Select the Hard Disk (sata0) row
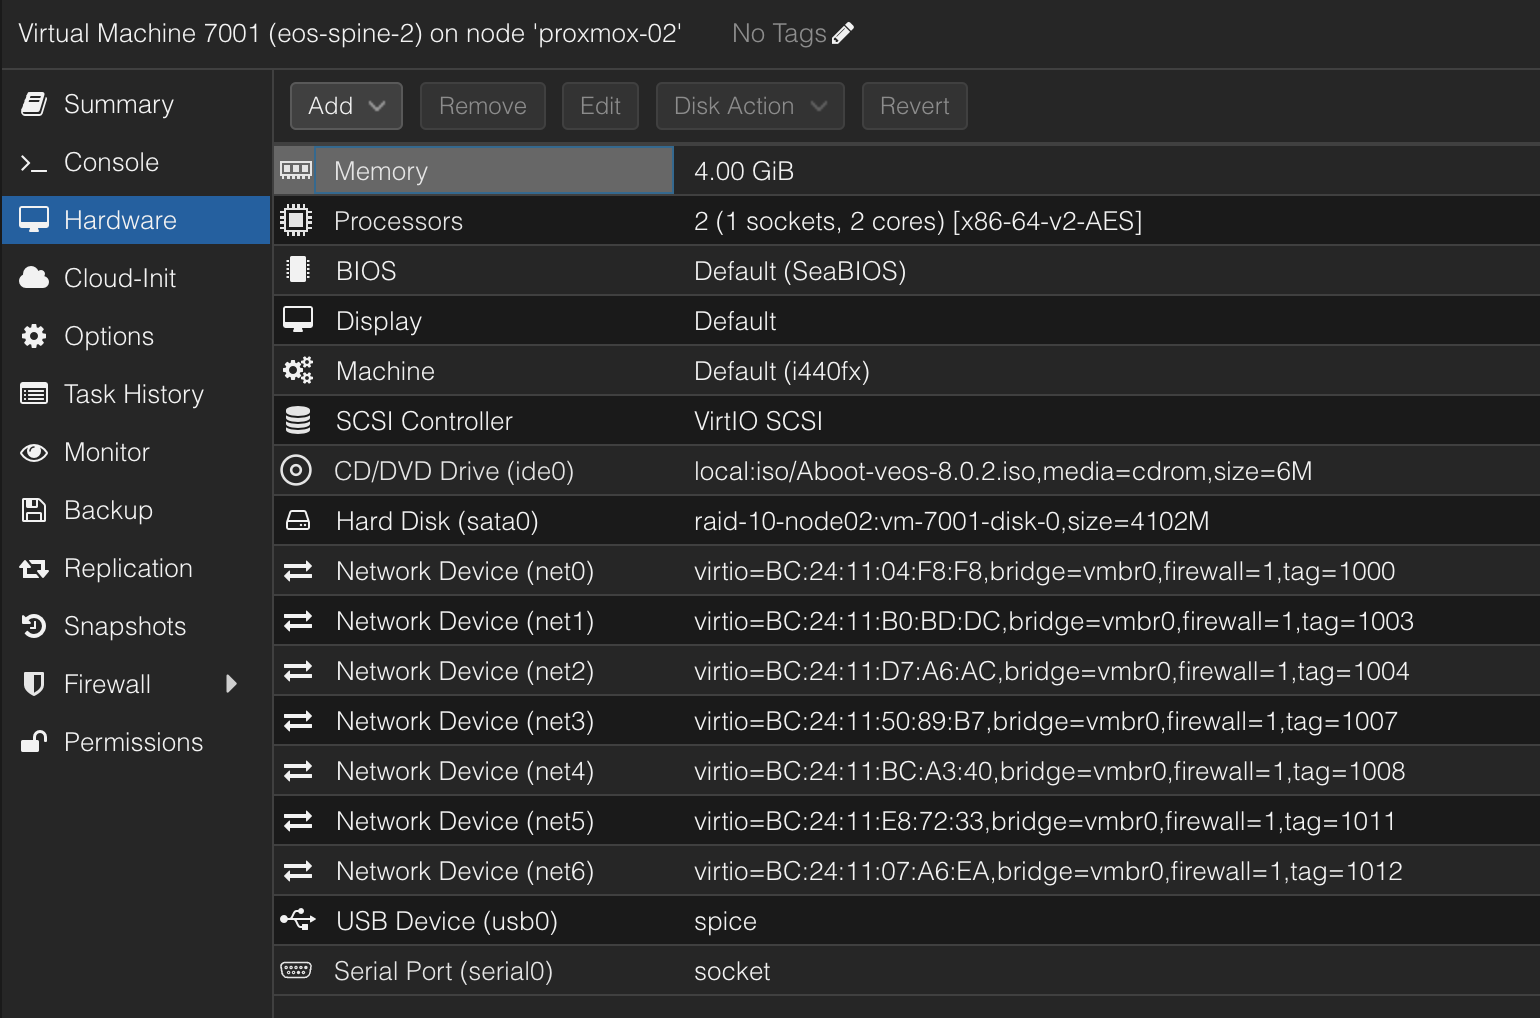This screenshot has height=1018, width=1540. pos(906,520)
